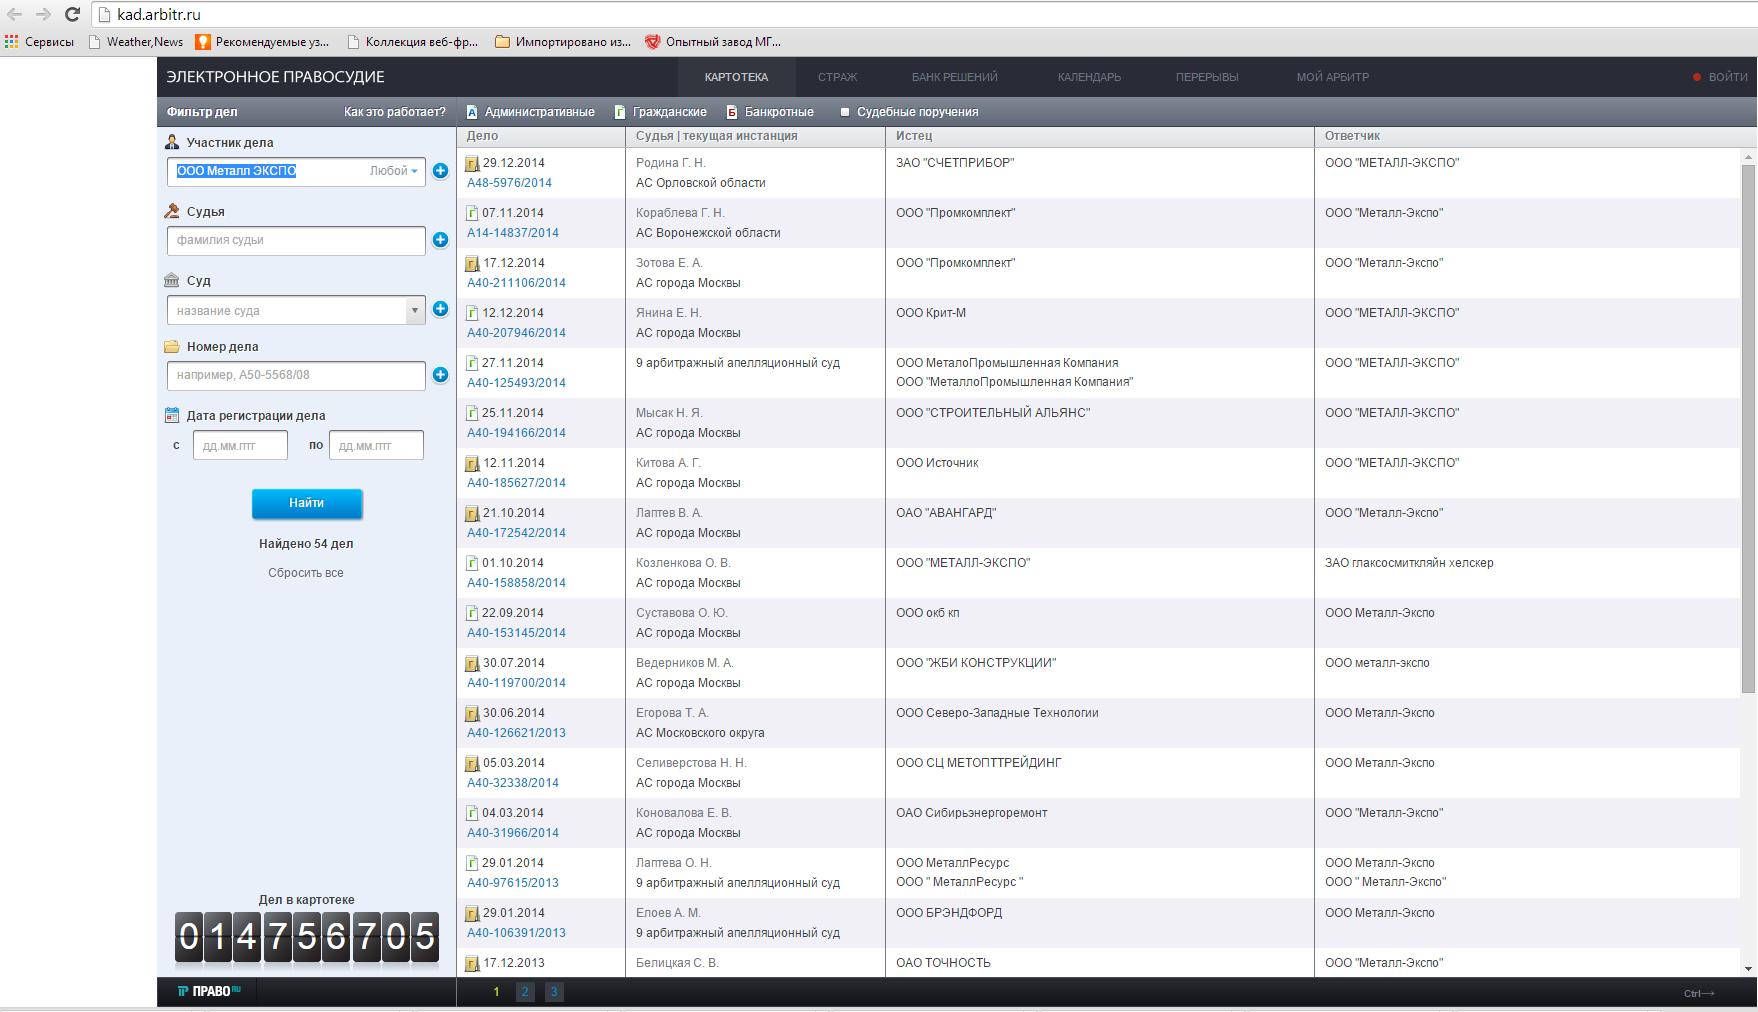
Task: Click the Ctrl next page arrow
Action: pos(1698,993)
